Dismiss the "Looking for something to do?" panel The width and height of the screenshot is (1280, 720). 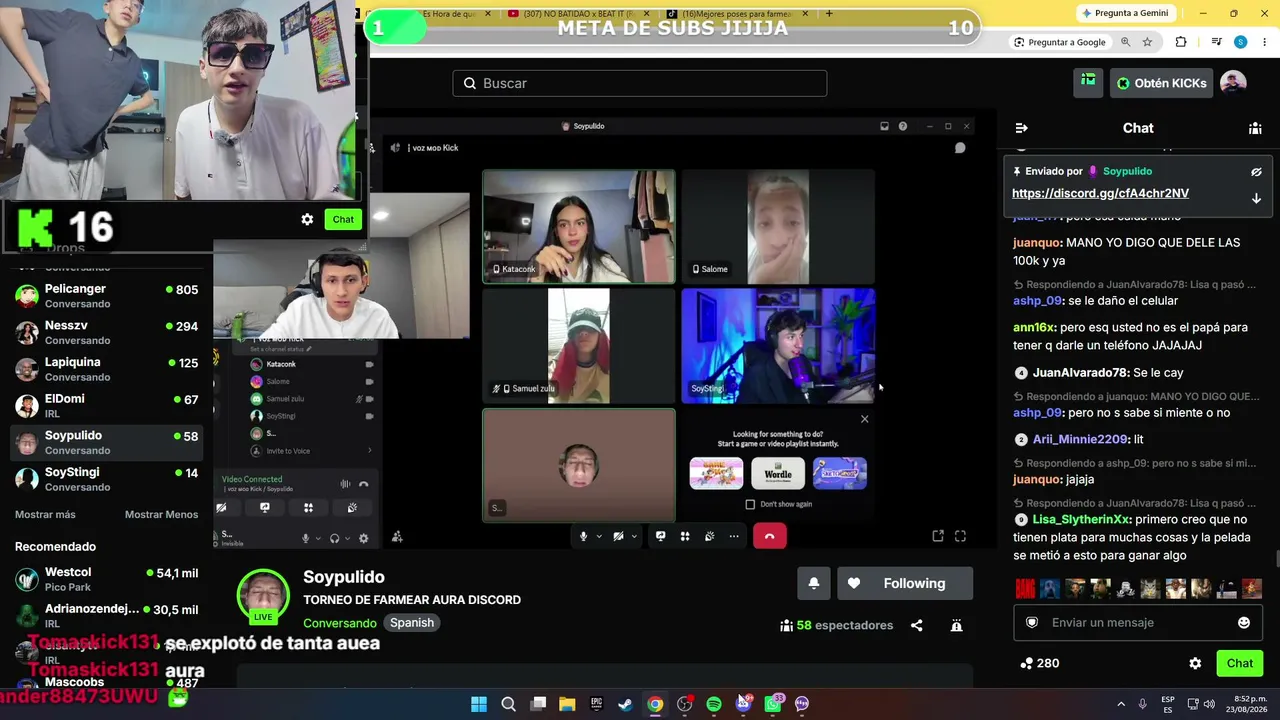865,419
